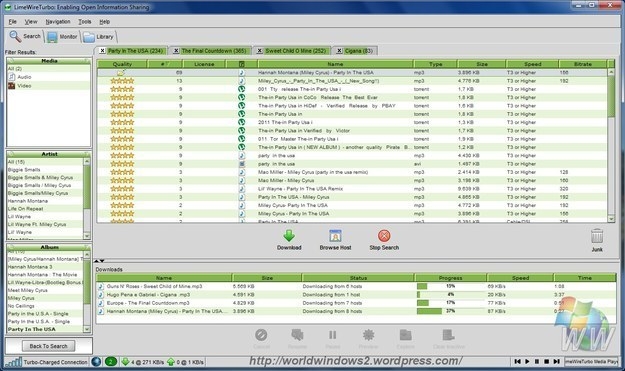Image resolution: width=625 pixels, height=371 pixels.
Task: Close the Cigana search tab
Action: (x=339, y=51)
